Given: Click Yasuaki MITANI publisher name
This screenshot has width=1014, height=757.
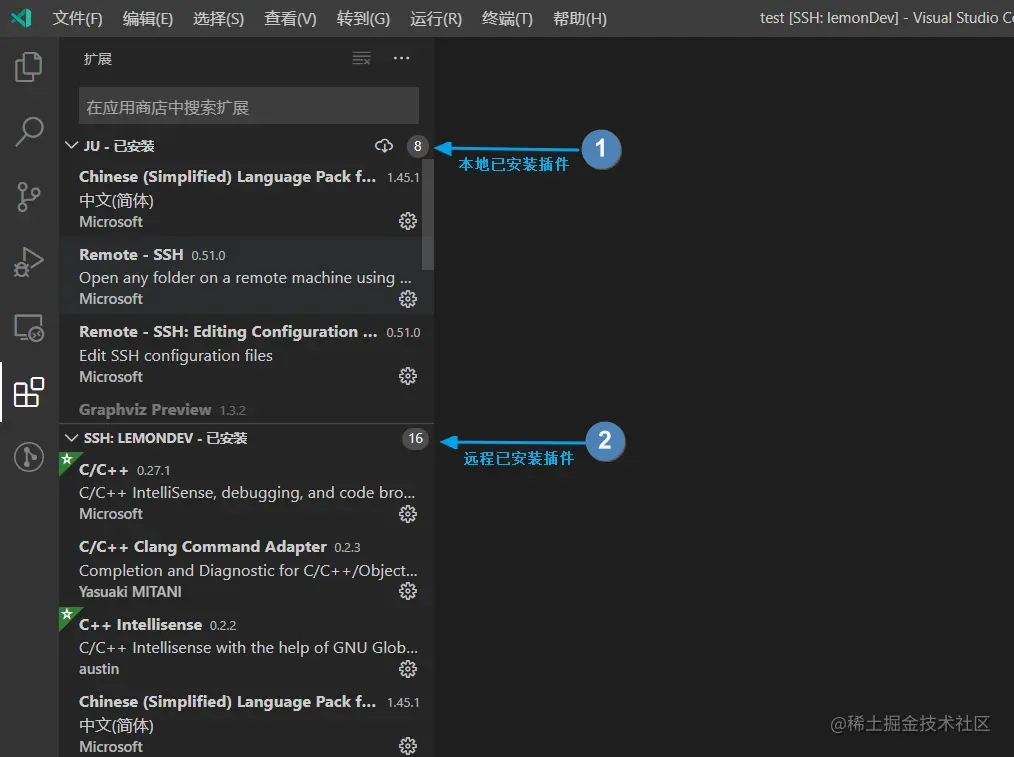Looking at the screenshot, I should (x=130, y=592).
